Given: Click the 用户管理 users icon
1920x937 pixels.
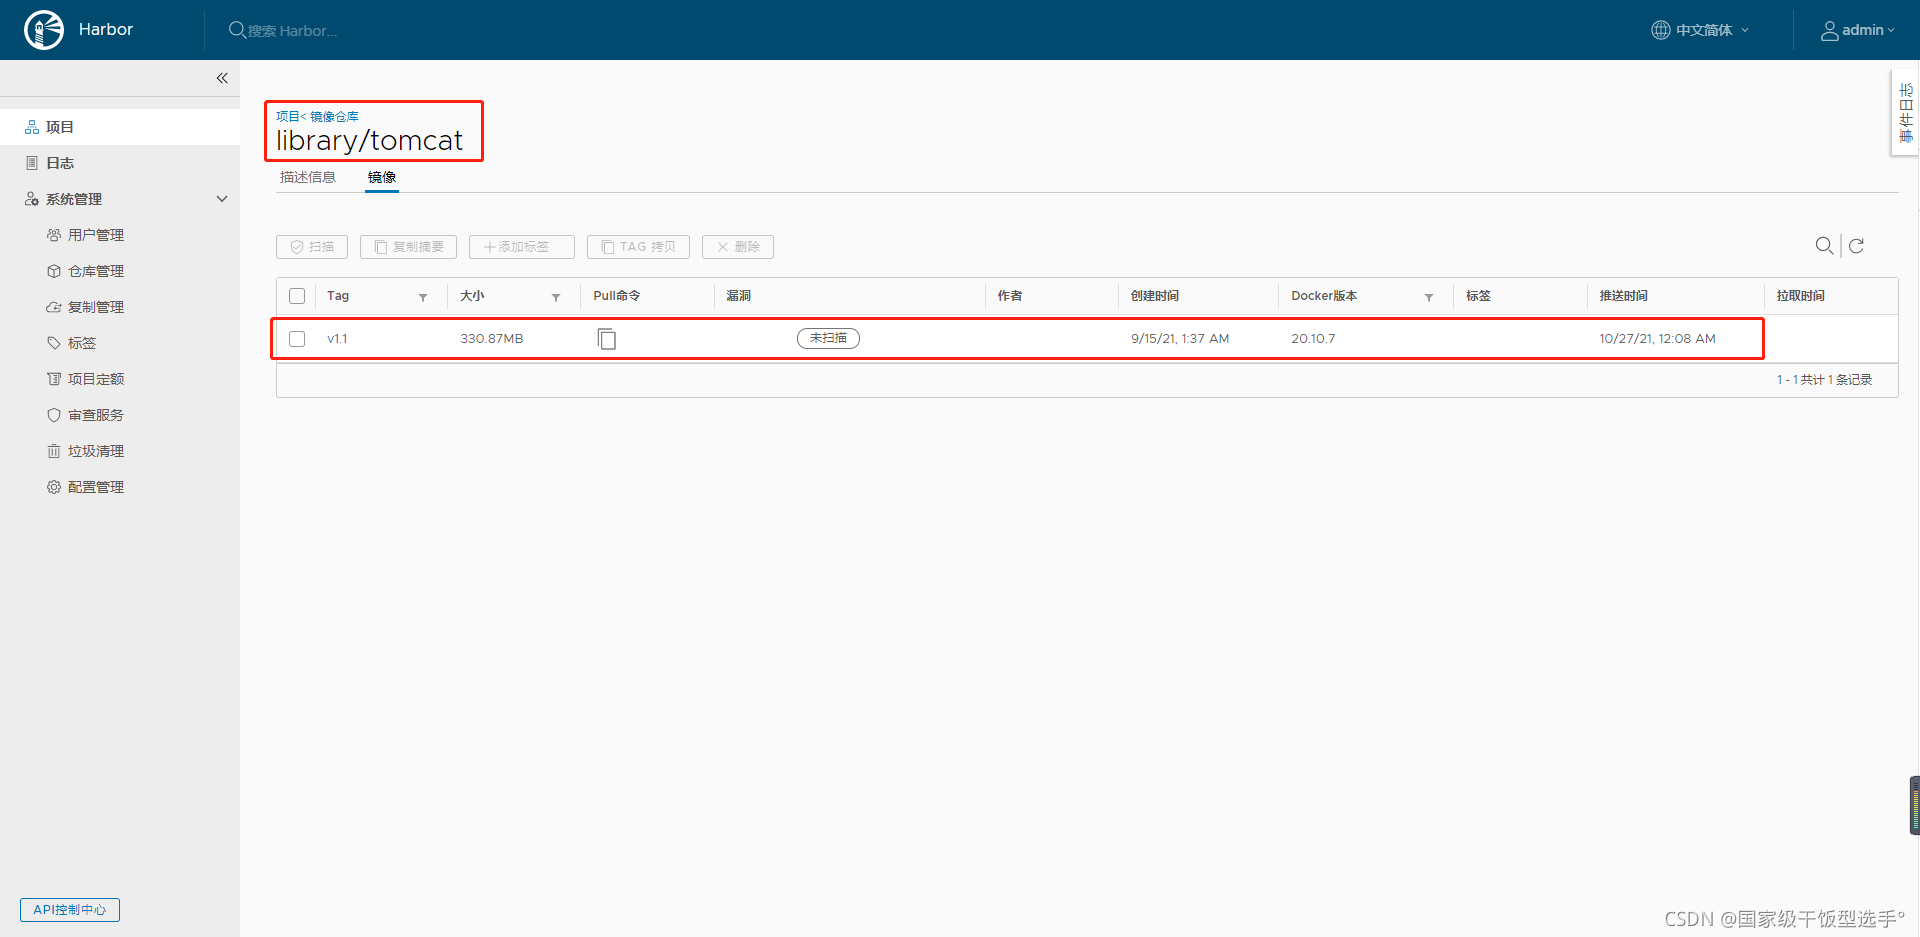Looking at the screenshot, I should tap(54, 235).
